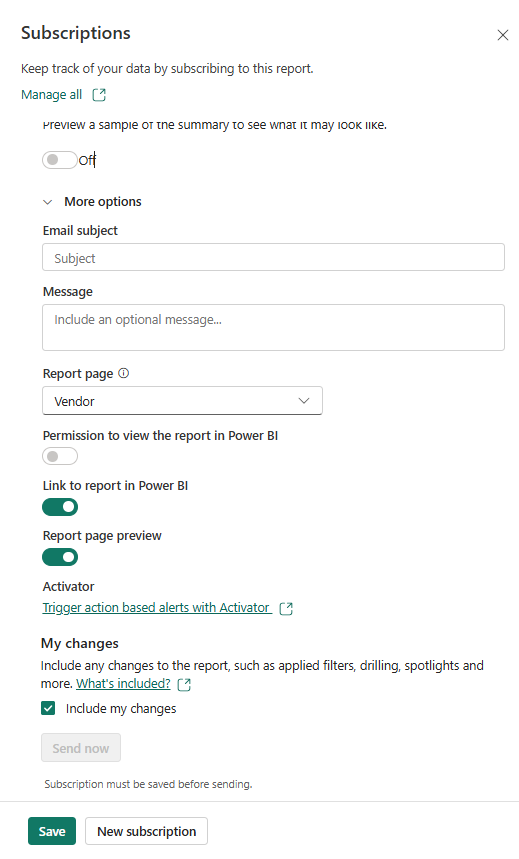Focus the Email subject field
The height and width of the screenshot is (859, 519).
(x=273, y=257)
